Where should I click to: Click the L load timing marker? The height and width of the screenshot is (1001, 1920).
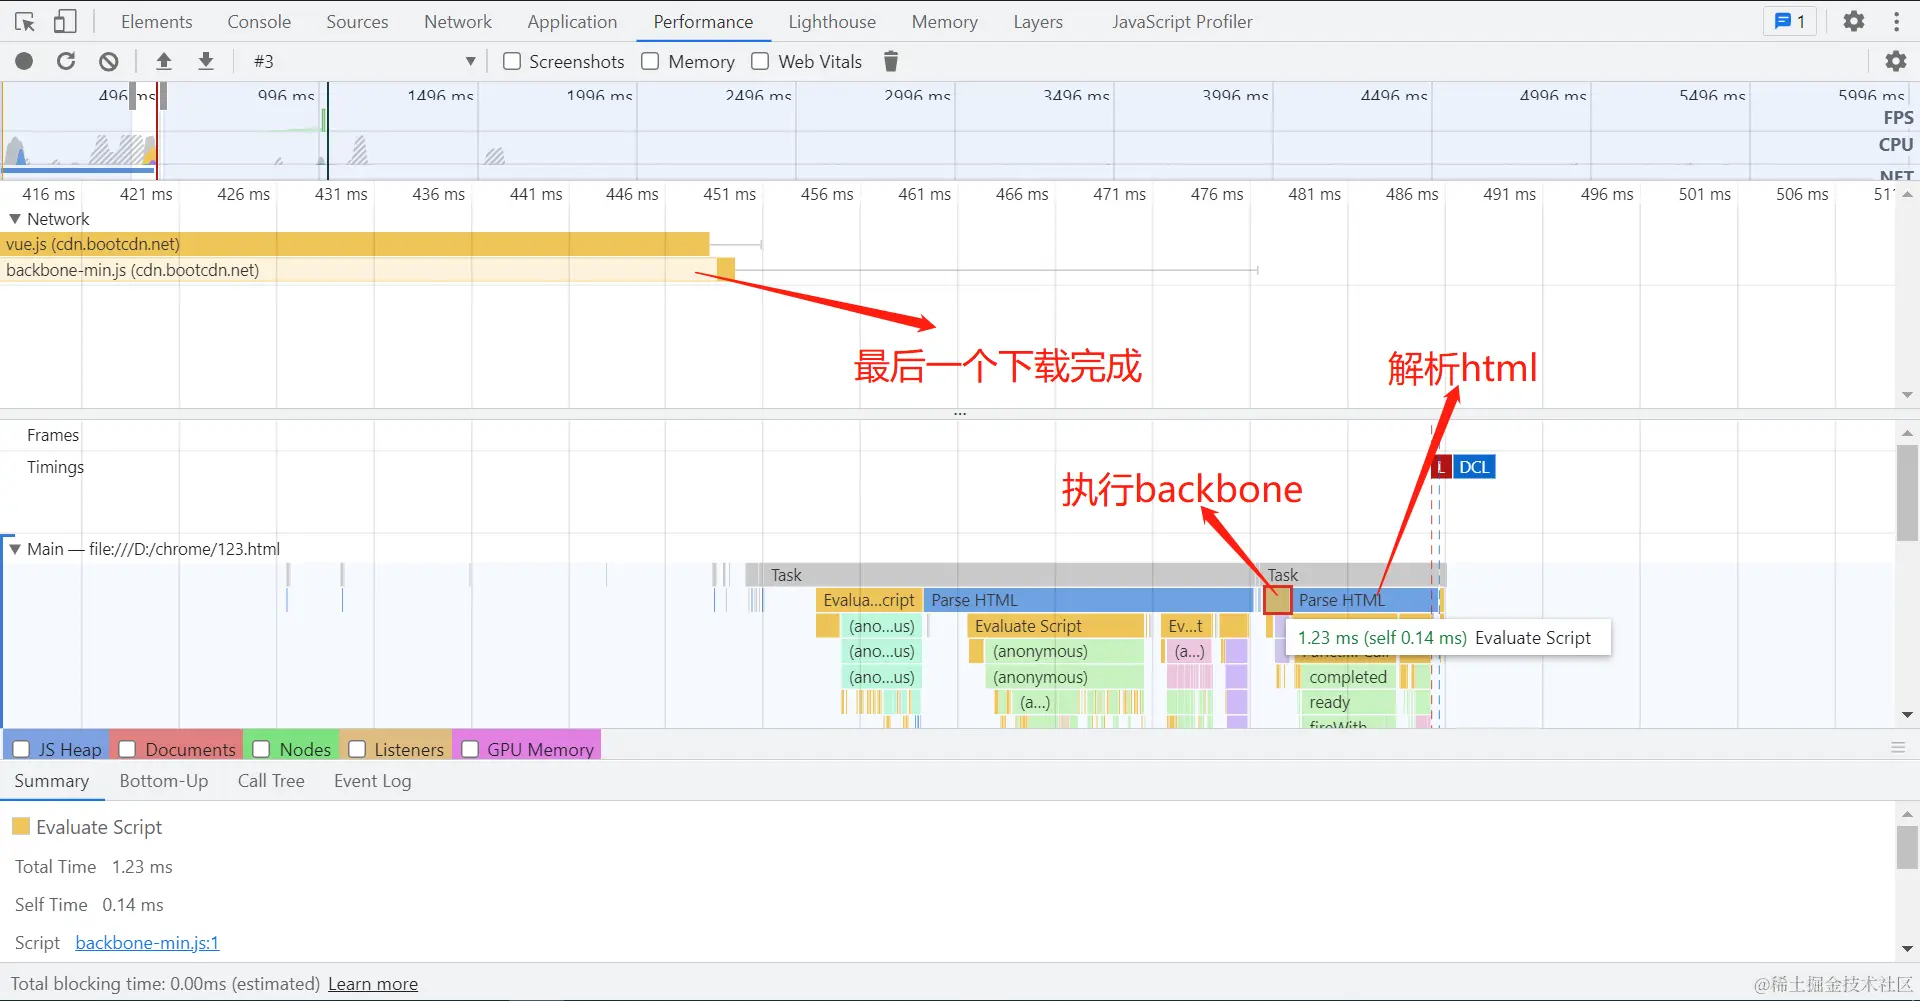coord(1441,467)
